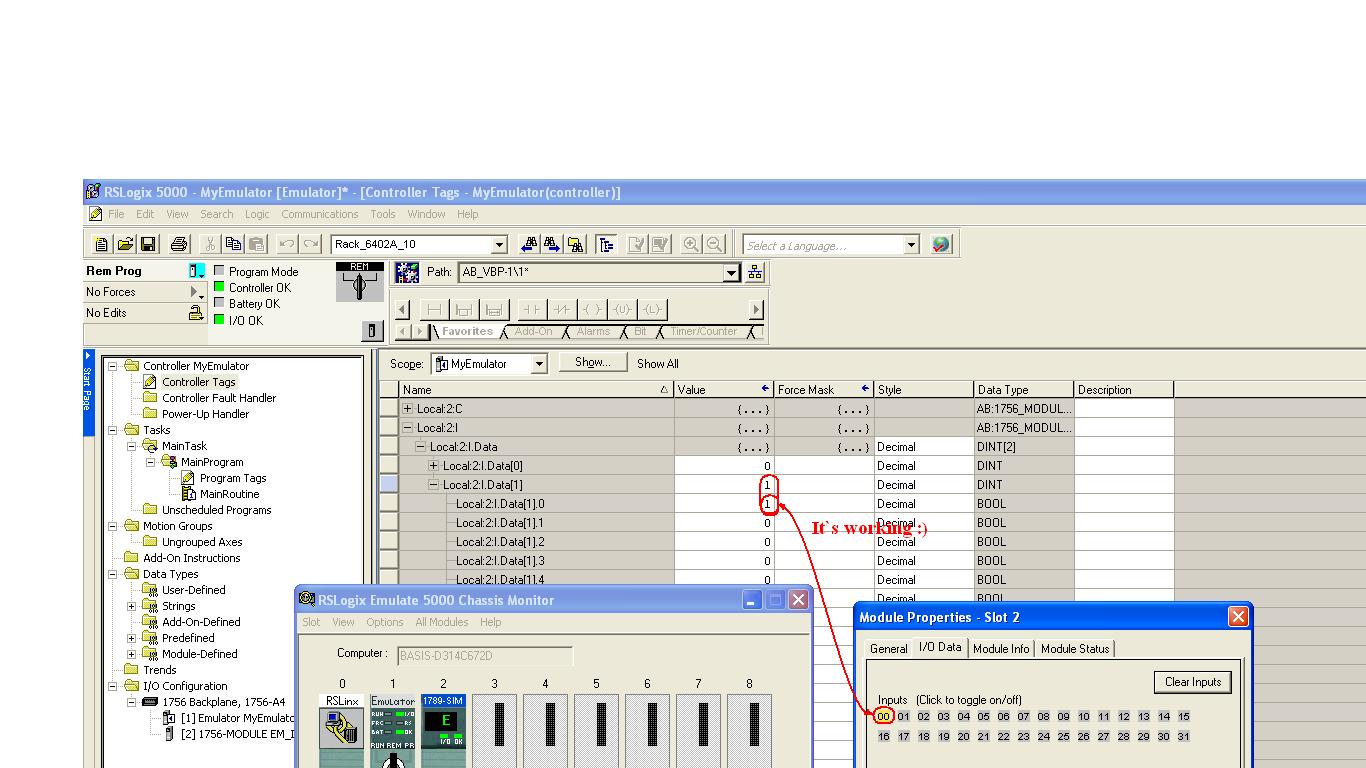Open All Modules menu in Chassis Monitor
The width and height of the screenshot is (1366, 768).
(441, 622)
